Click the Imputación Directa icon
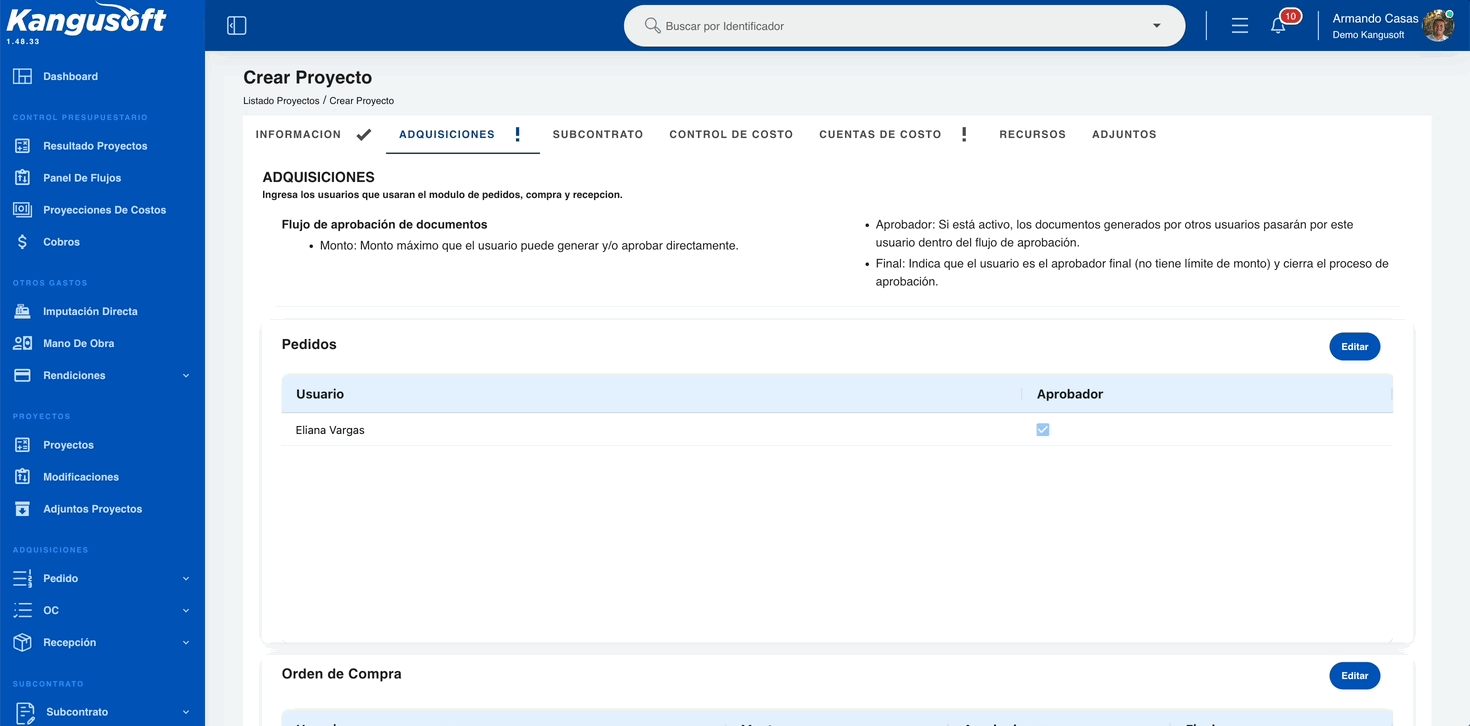The width and height of the screenshot is (1470, 726). click(x=22, y=311)
